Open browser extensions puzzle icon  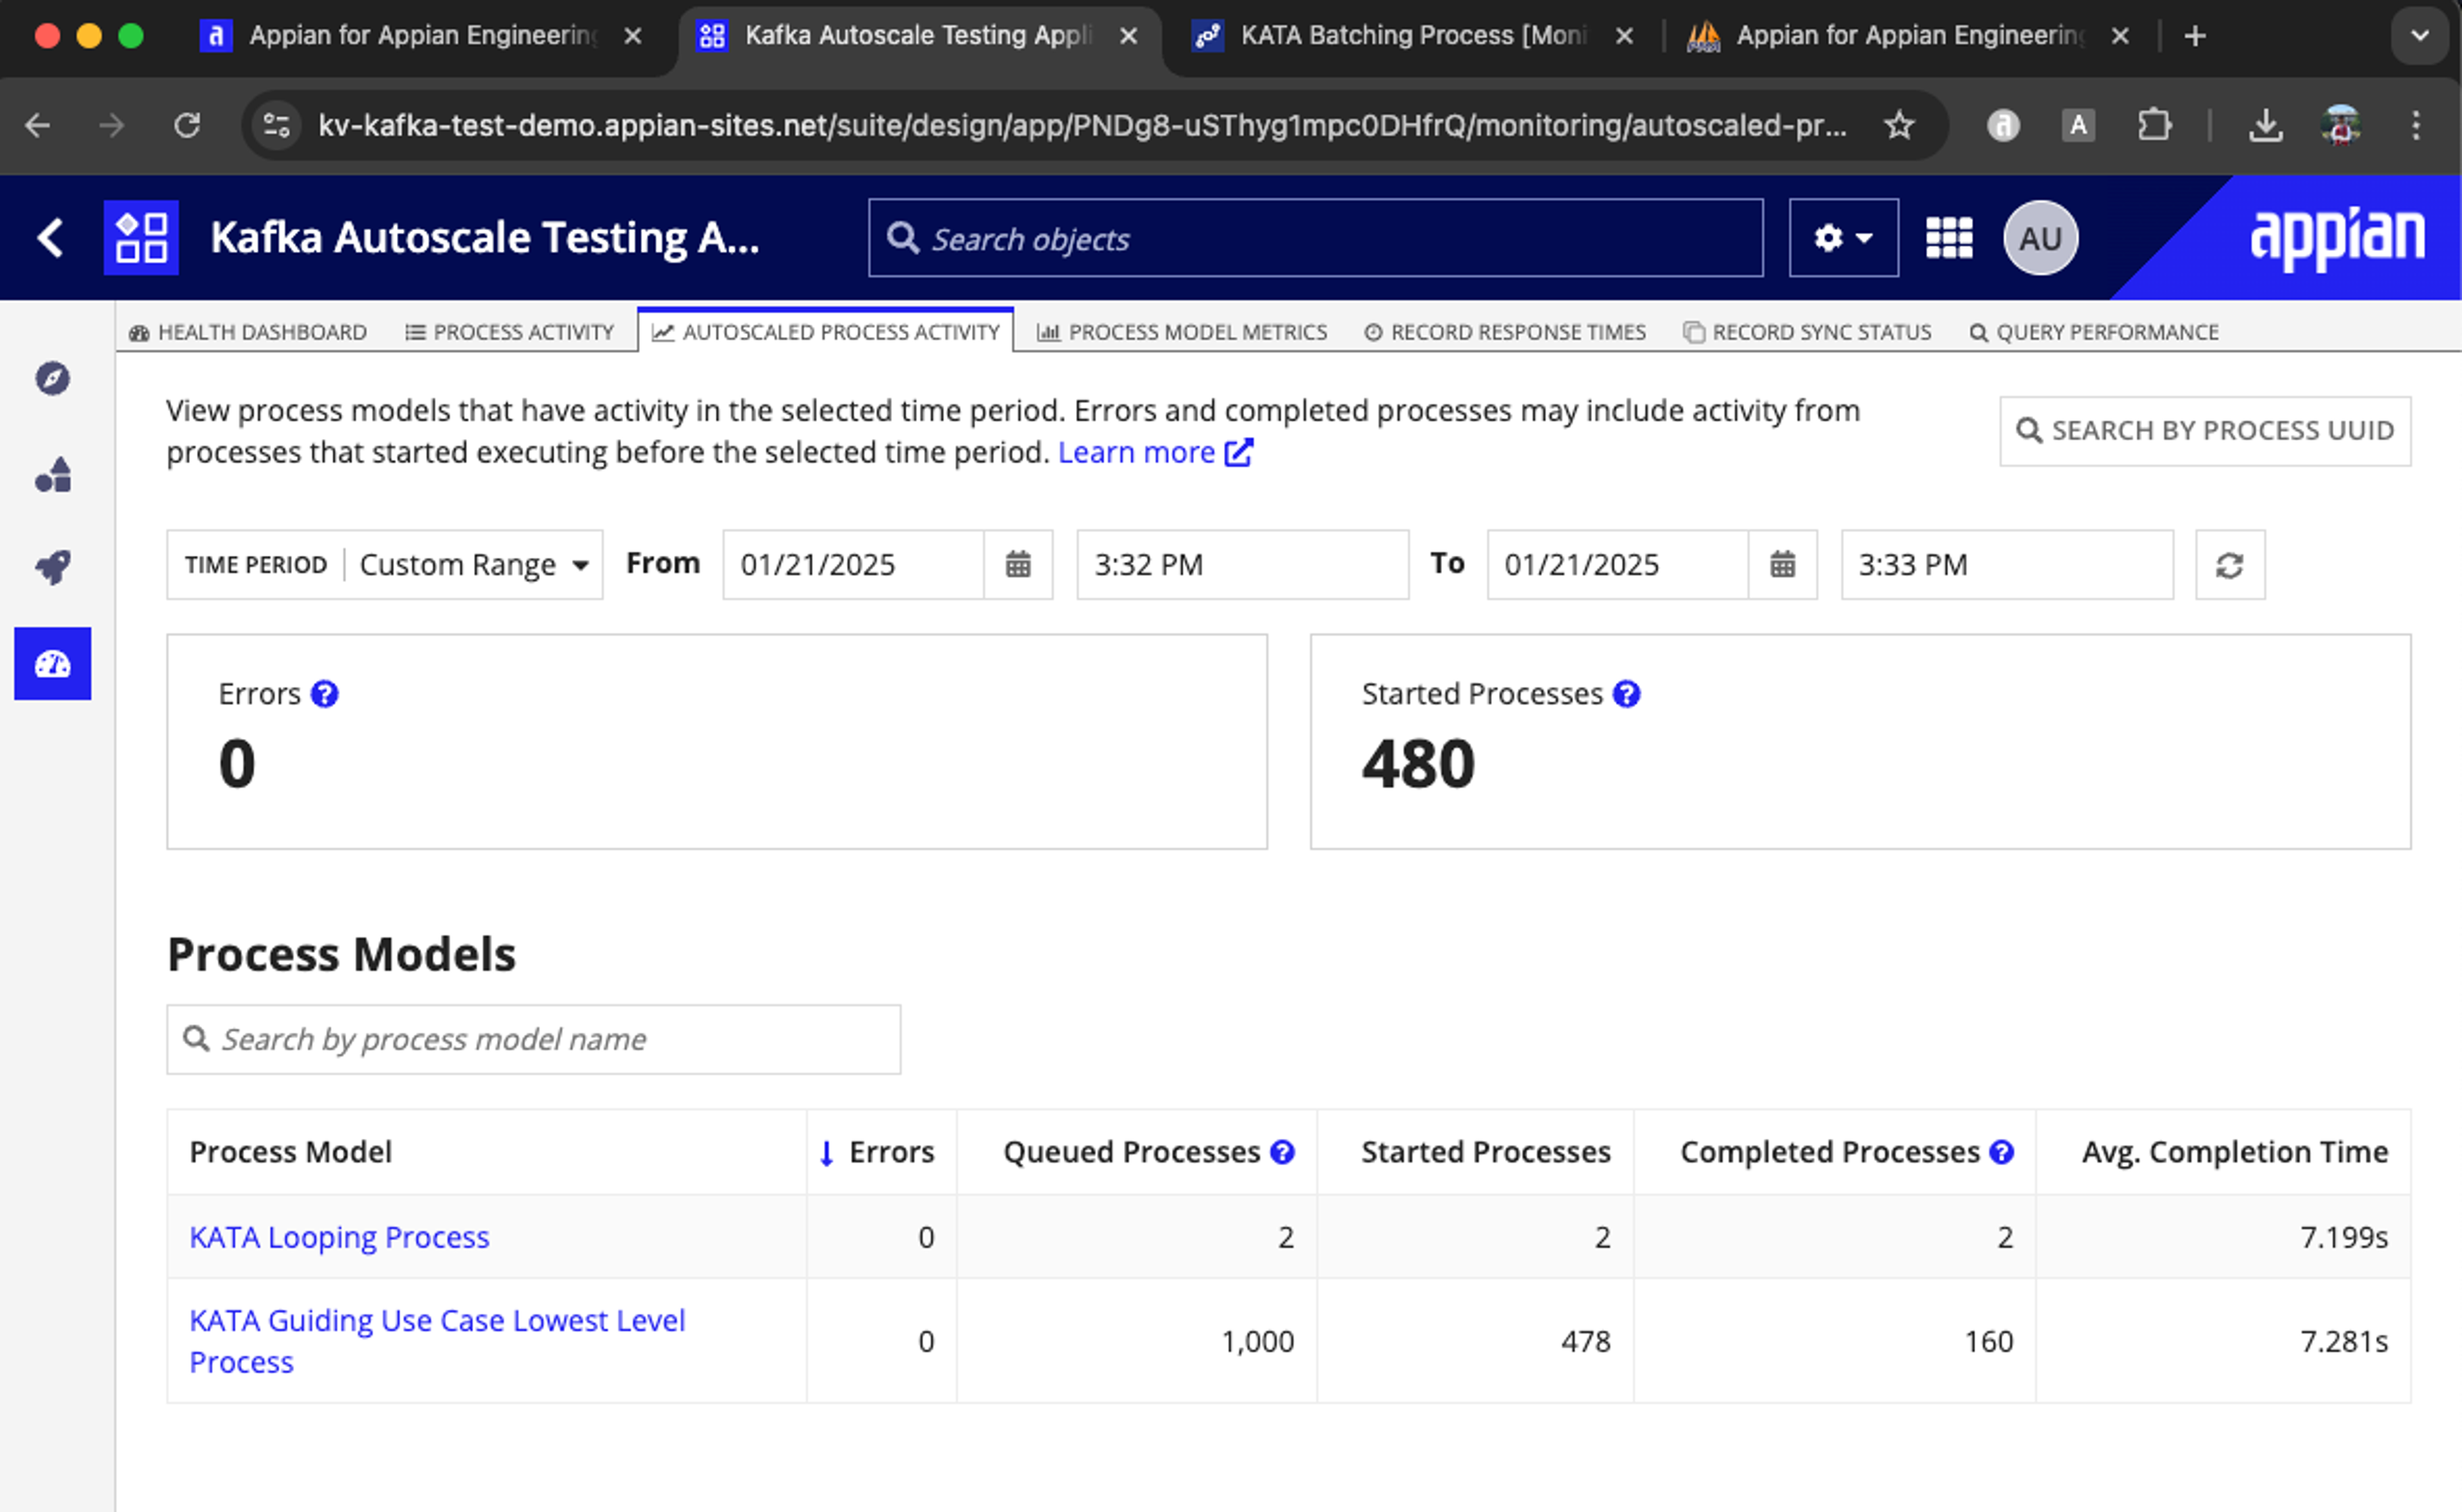(x=2154, y=125)
